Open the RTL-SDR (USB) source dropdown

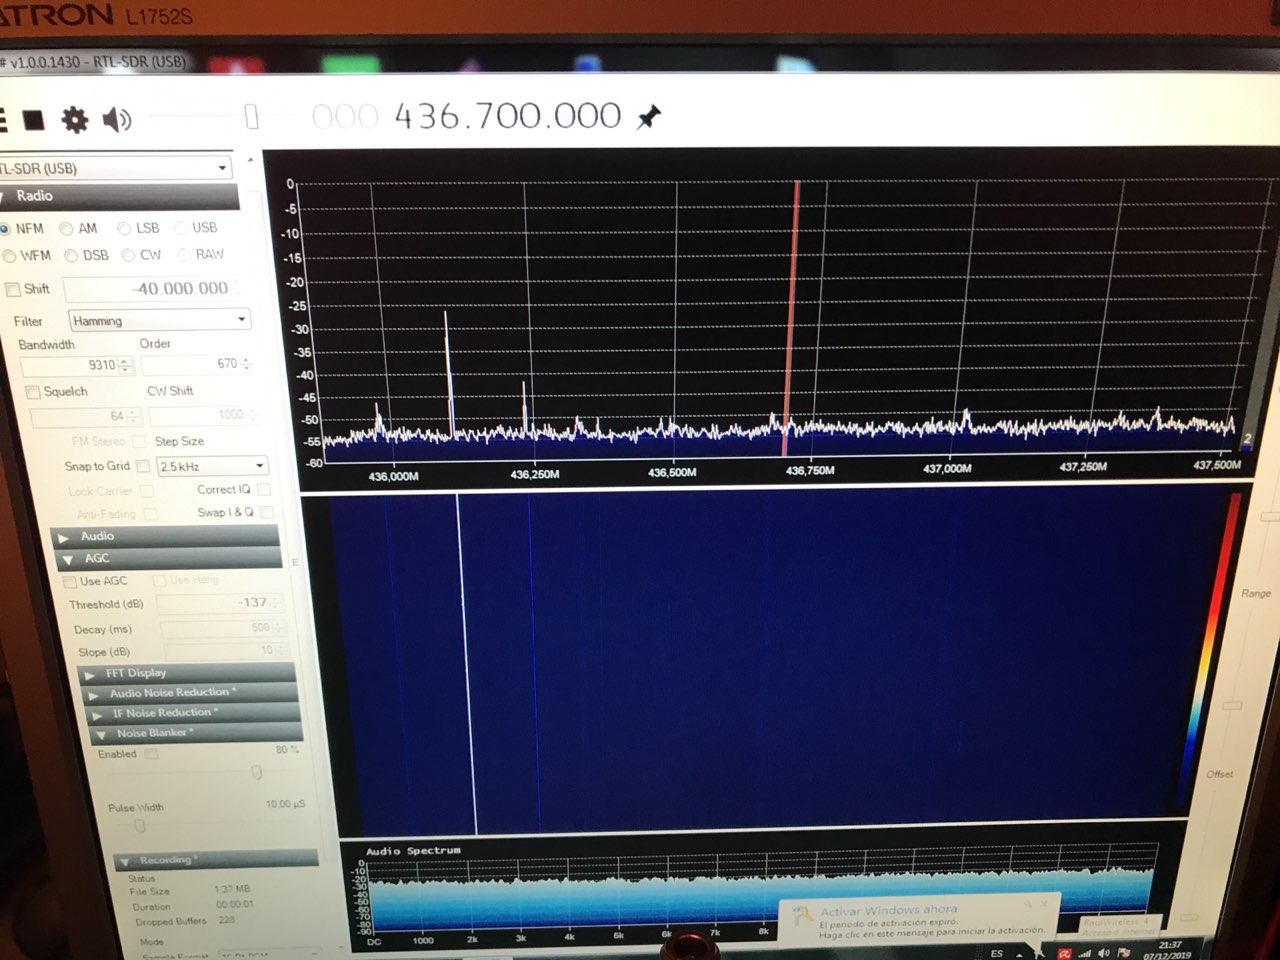(x=115, y=168)
